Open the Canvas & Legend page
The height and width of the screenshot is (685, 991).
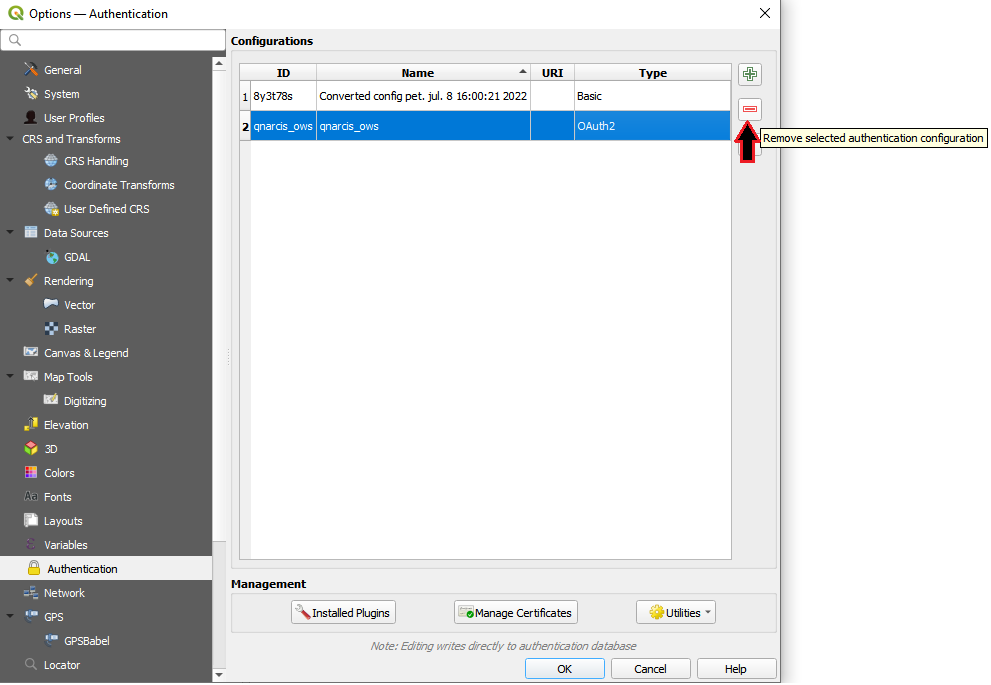coord(74,352)
